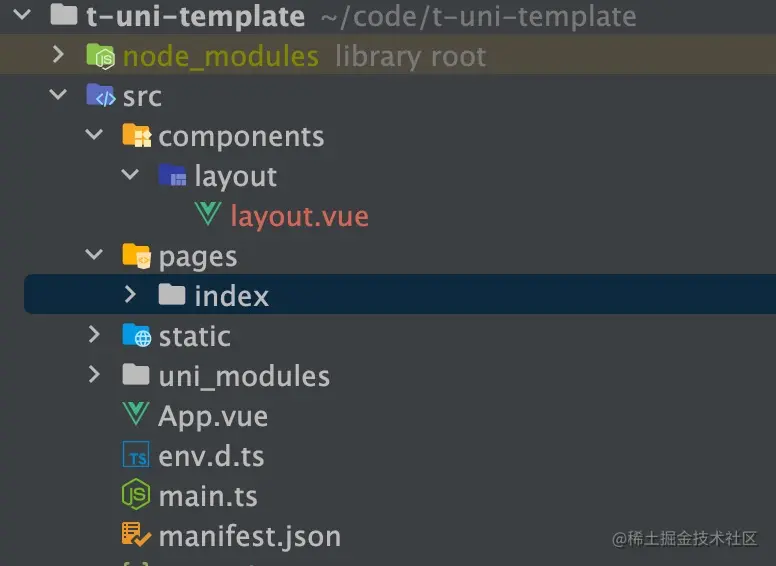Select the uni_modules folder name
This screenshot has height=566, width=776.
244,376
